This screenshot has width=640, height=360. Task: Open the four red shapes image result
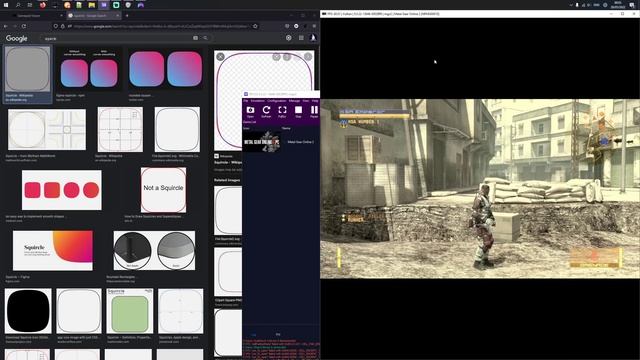(x=62, y=190)
